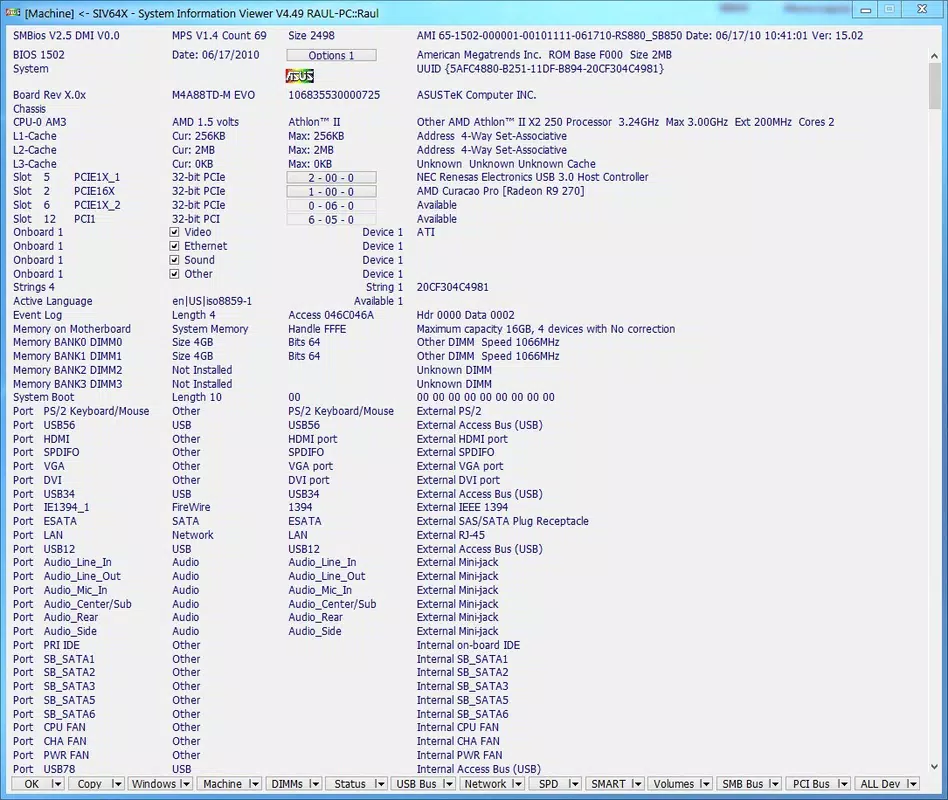Click the scrollbar down arrow

pos(935,766)
